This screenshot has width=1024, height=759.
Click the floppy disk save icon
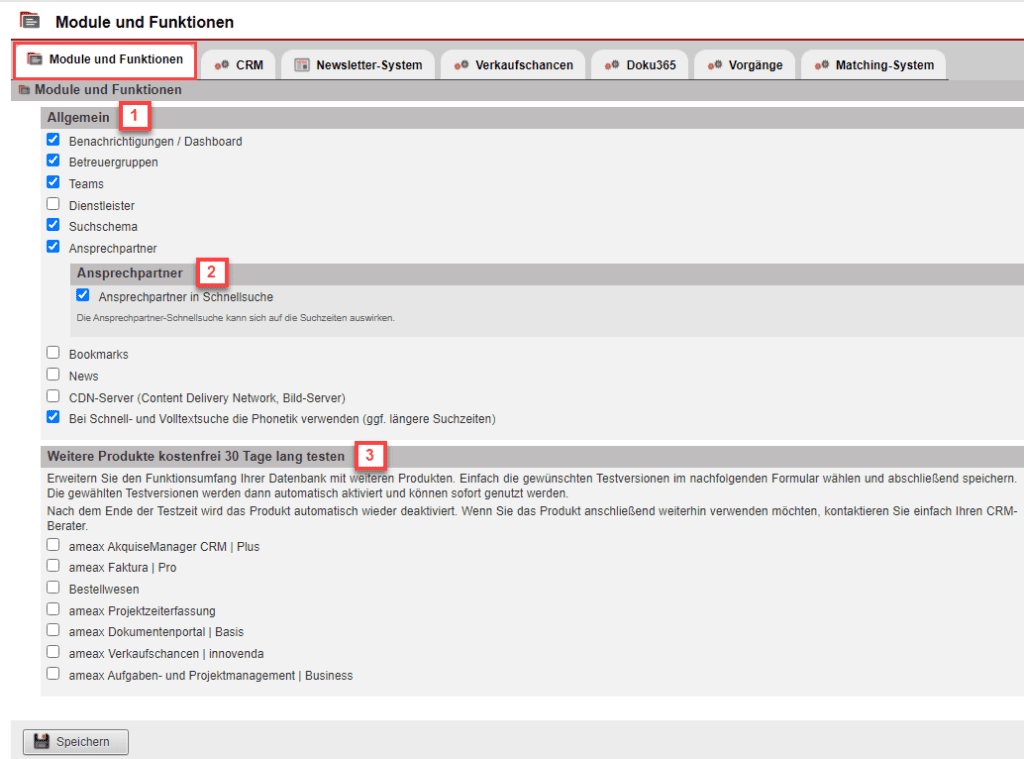pos(40,741)
